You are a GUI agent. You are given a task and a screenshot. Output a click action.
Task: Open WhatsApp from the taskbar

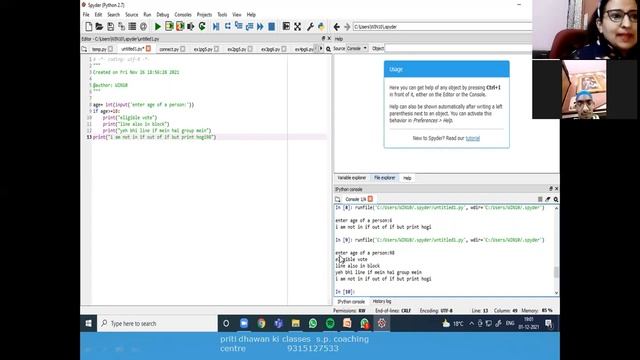313,323
